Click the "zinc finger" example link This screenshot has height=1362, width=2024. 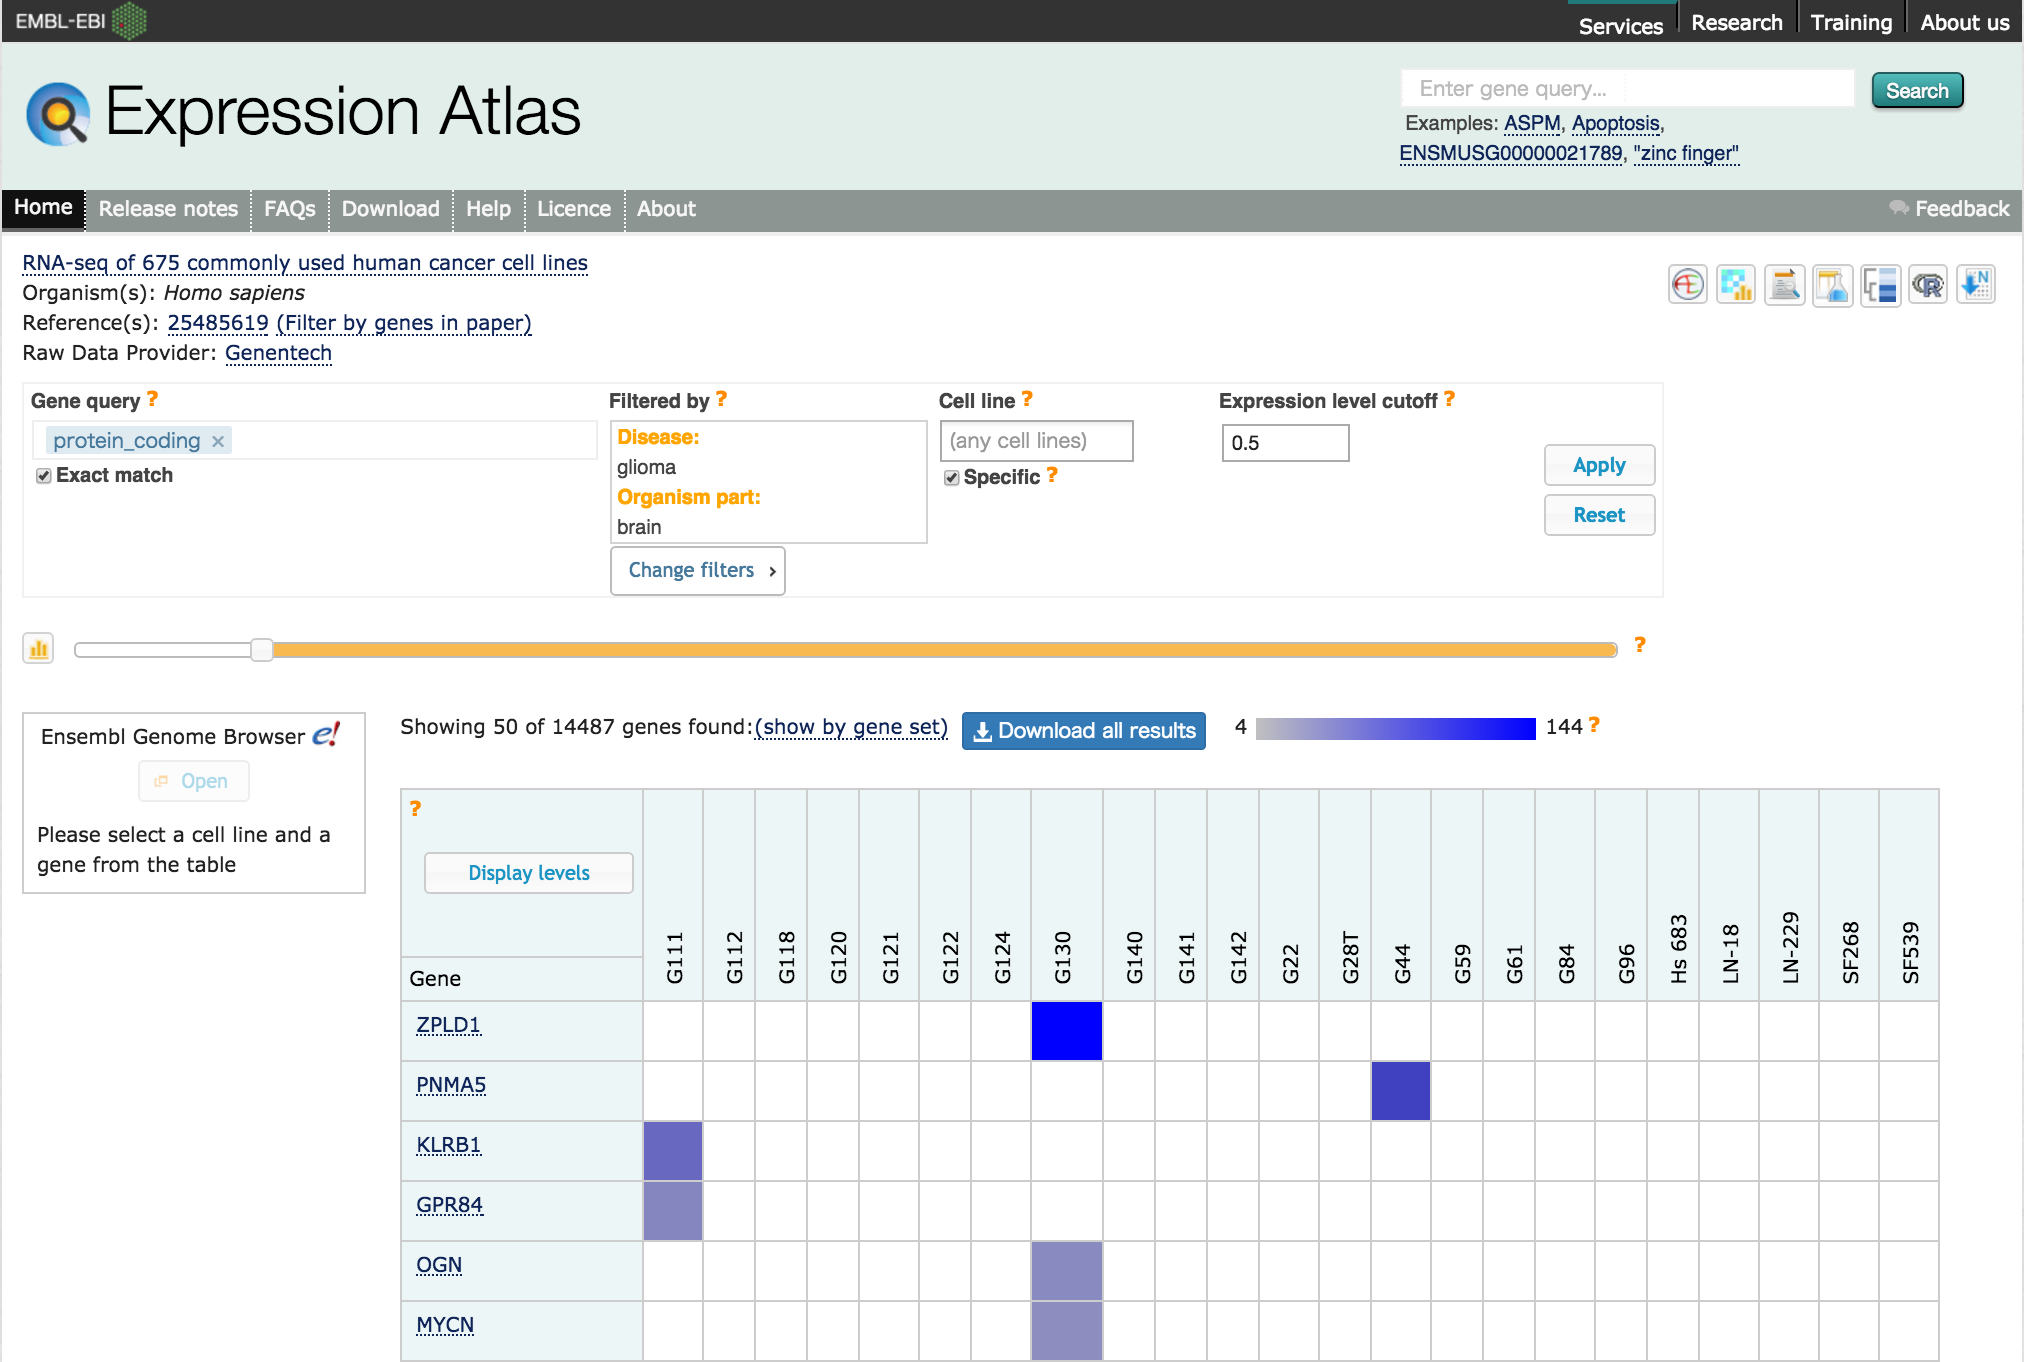[x=1686, y=153]
